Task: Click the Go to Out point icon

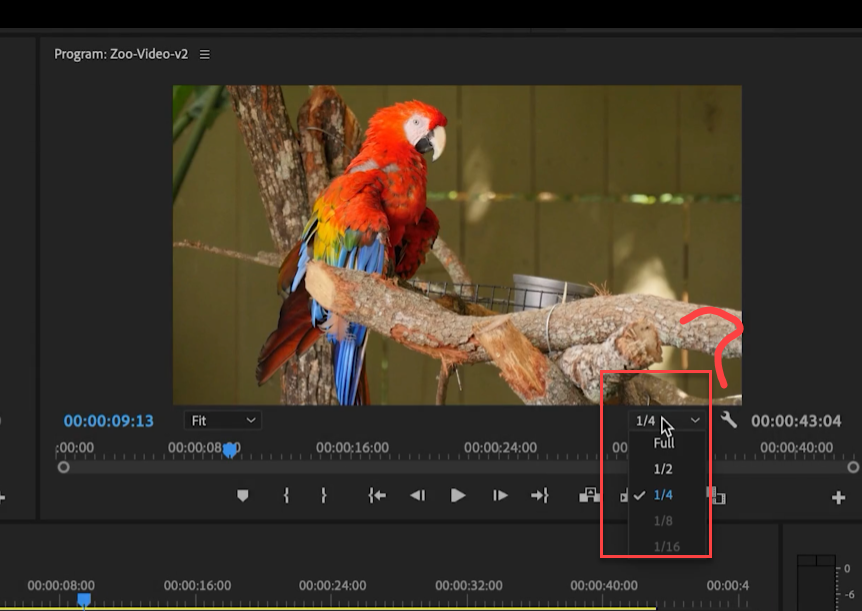Action: pos(540,495)
